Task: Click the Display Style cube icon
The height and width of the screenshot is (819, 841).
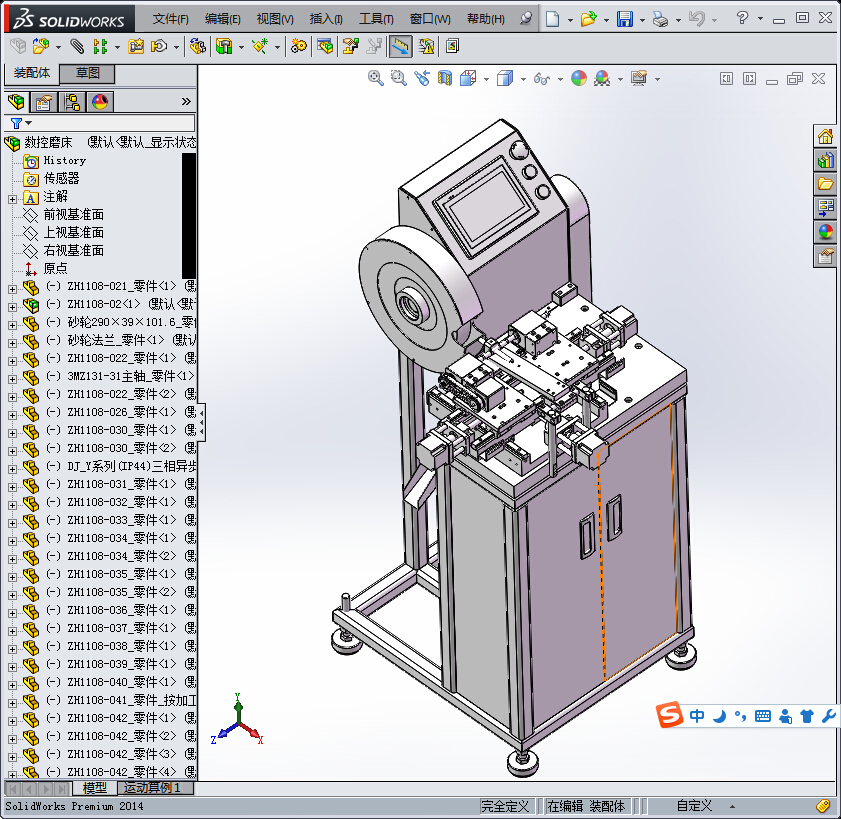Action: click(505, 78)
